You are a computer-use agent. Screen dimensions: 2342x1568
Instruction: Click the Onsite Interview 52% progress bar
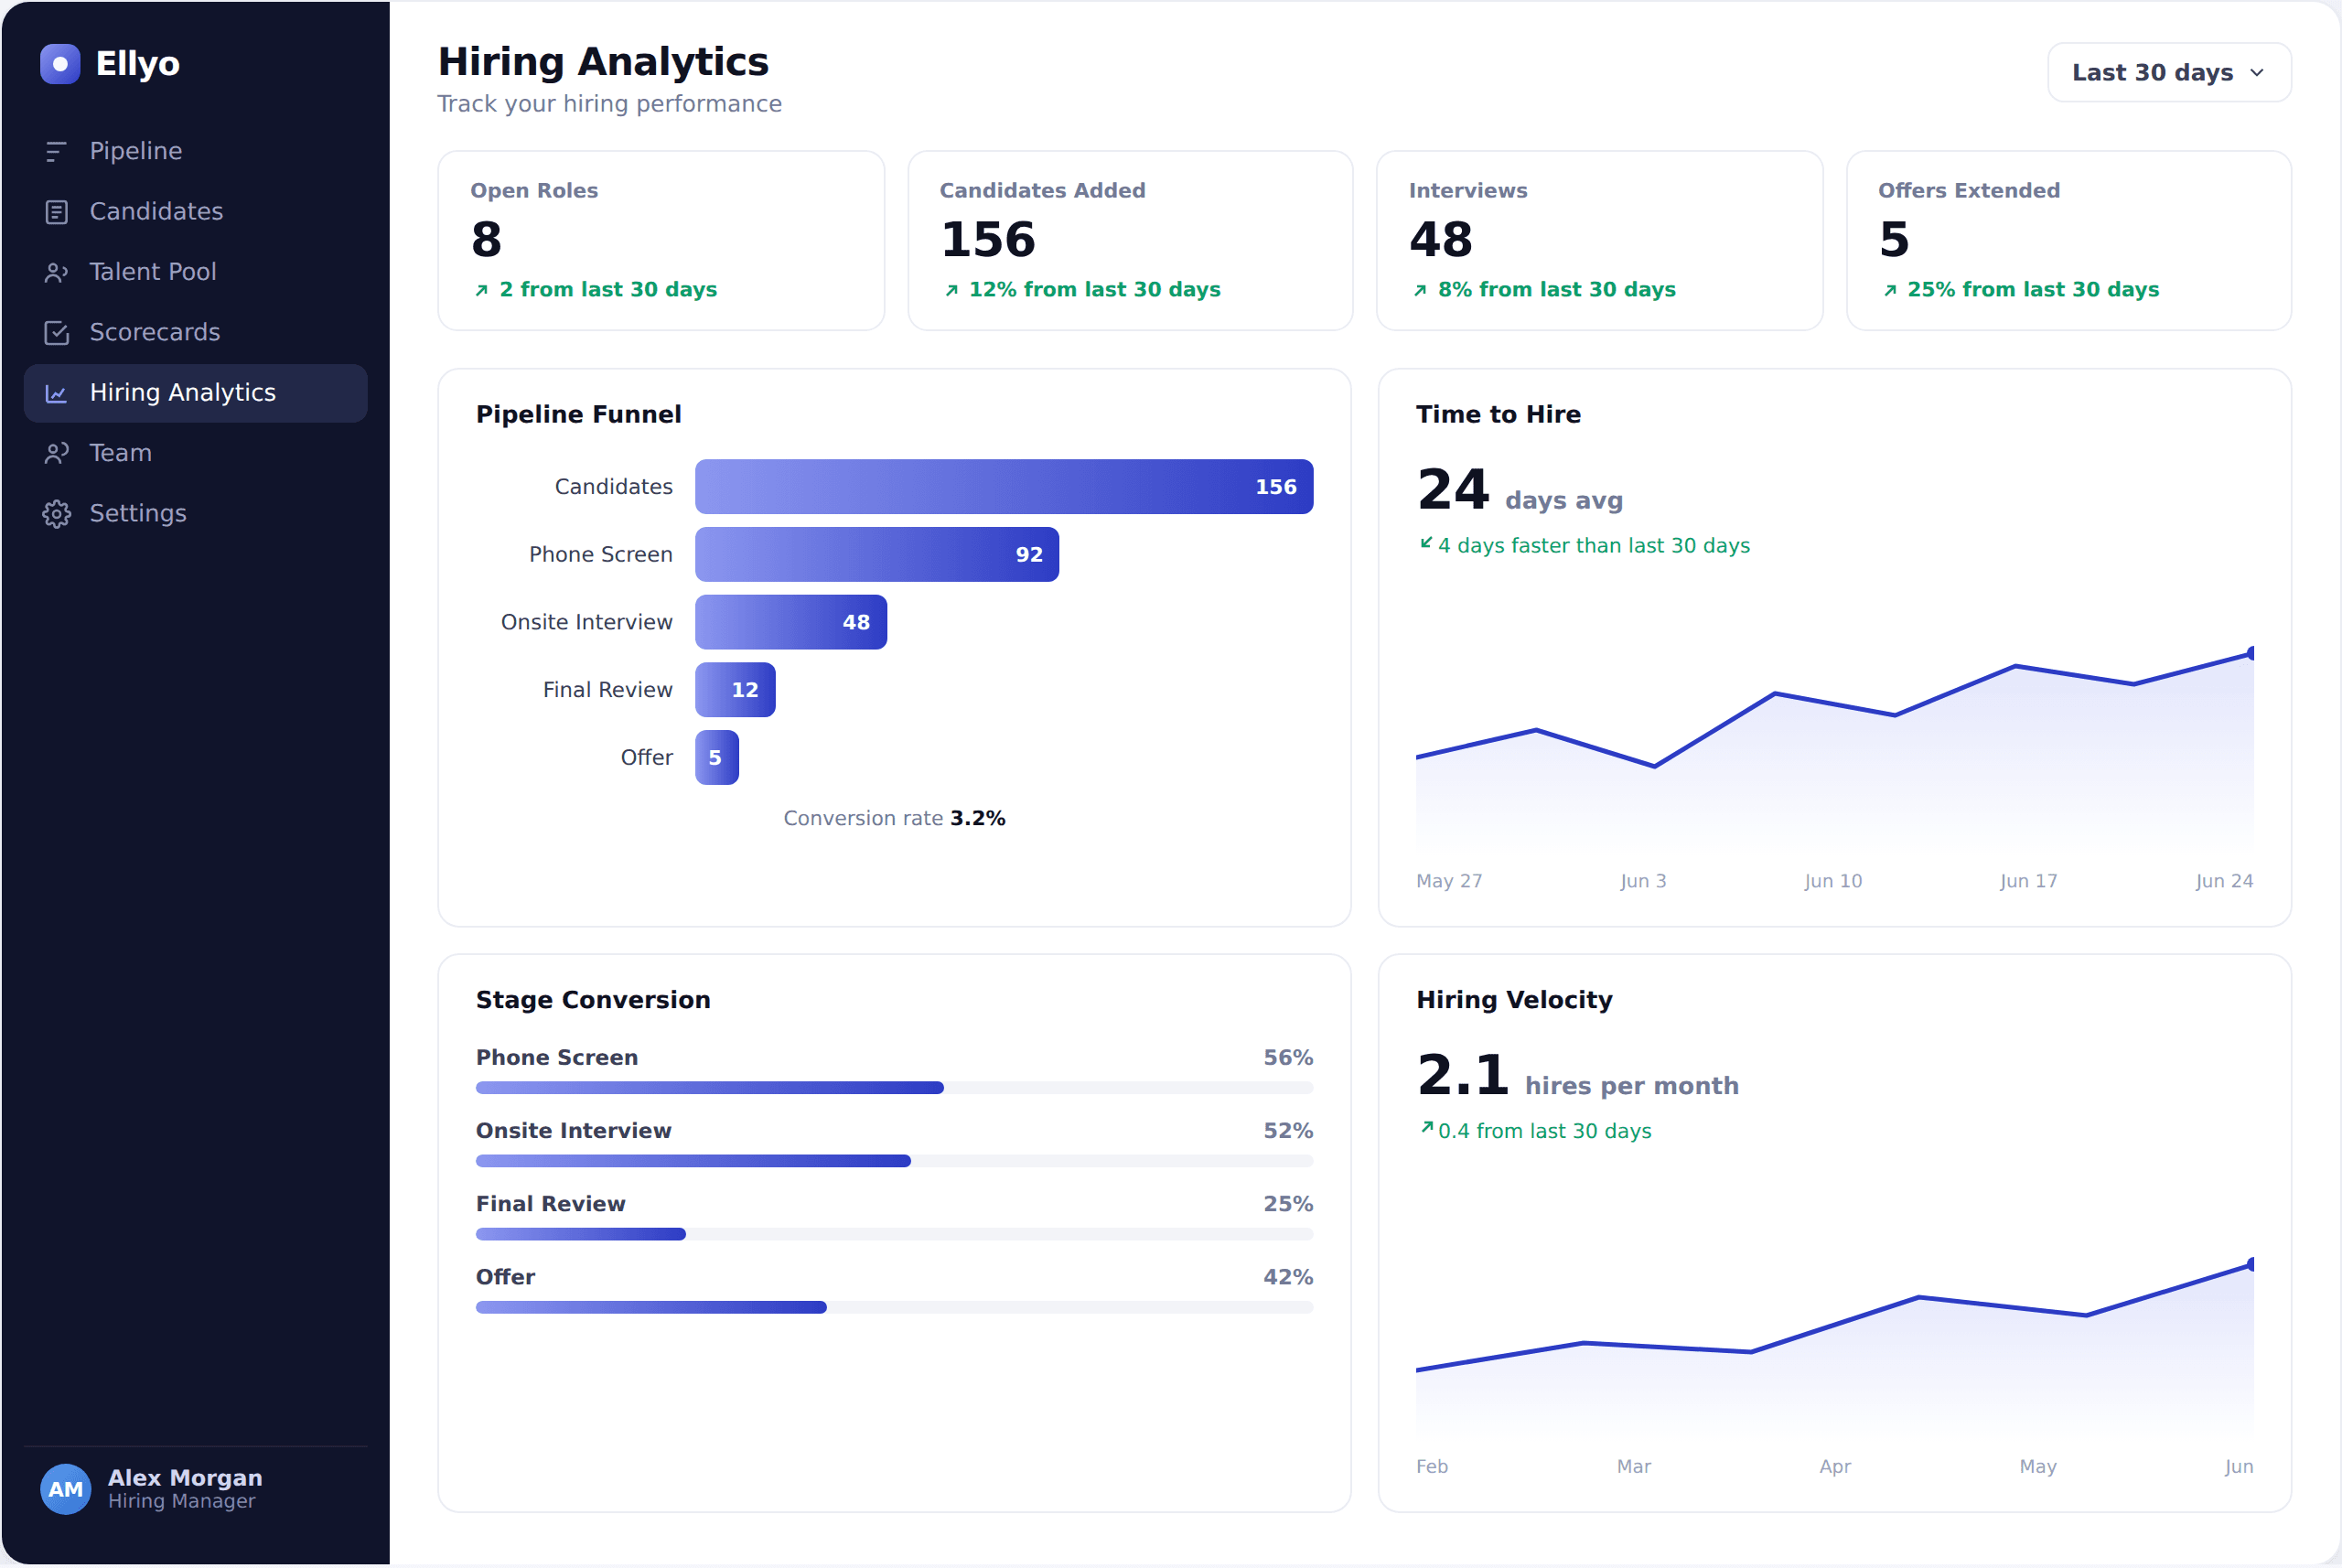click(x=894, y=1161)
